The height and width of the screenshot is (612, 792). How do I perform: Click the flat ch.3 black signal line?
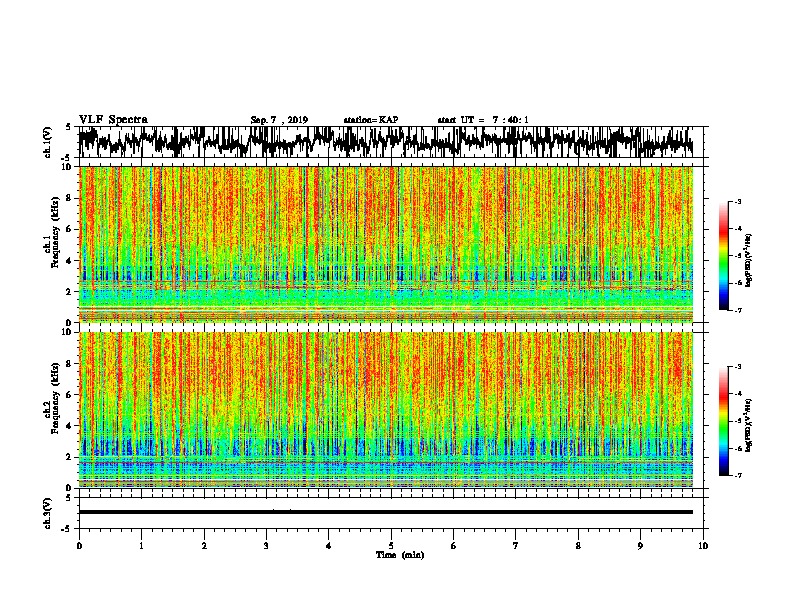[386, 512]
